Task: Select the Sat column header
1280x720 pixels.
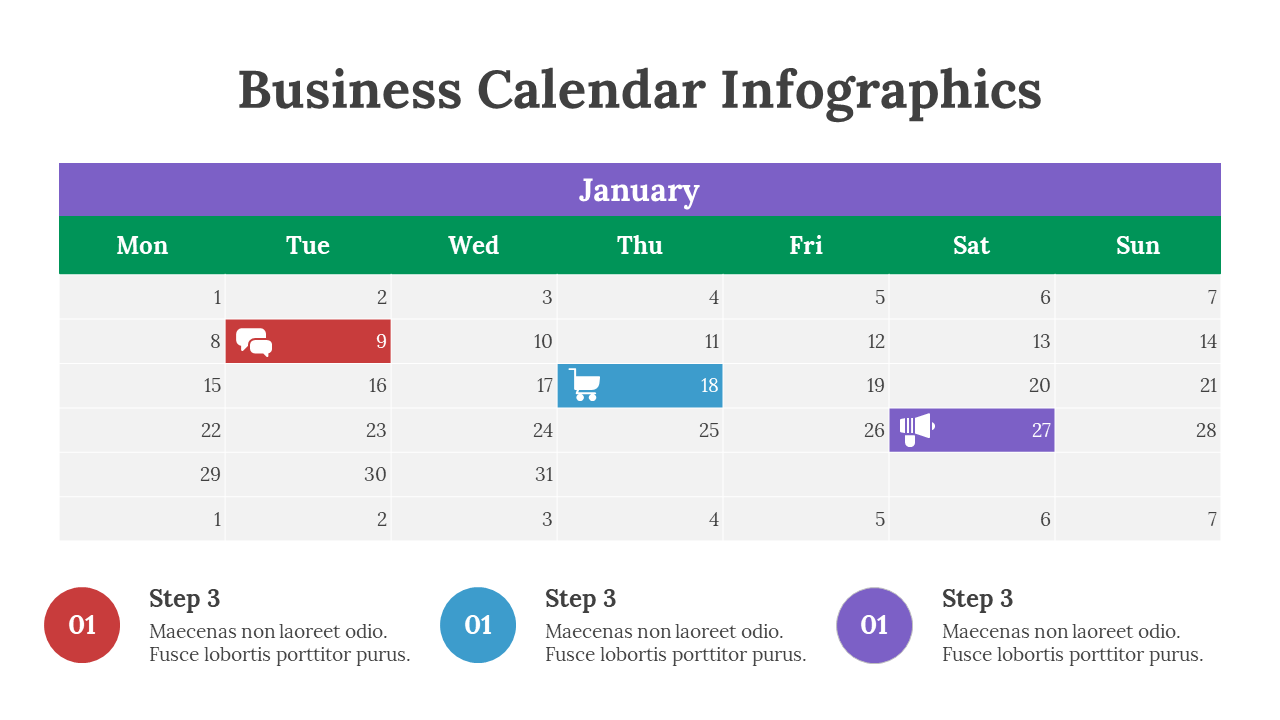Action: click(x=971, y=246)
